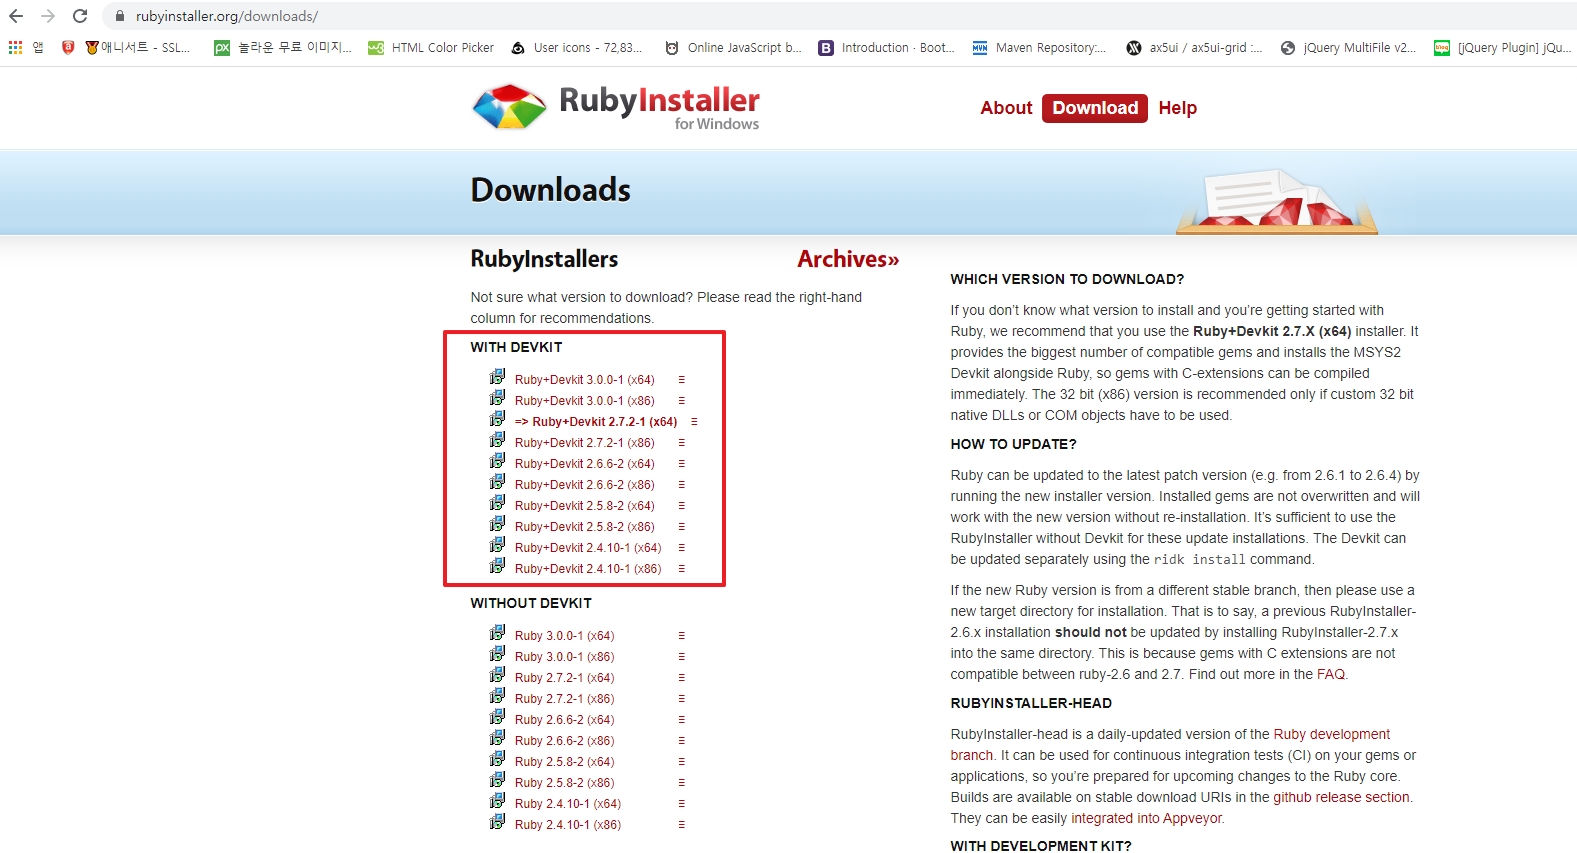
Task: Download Ruby+Devkit 3.0.0-1 (x86)
Action: (x=585, y=401)
